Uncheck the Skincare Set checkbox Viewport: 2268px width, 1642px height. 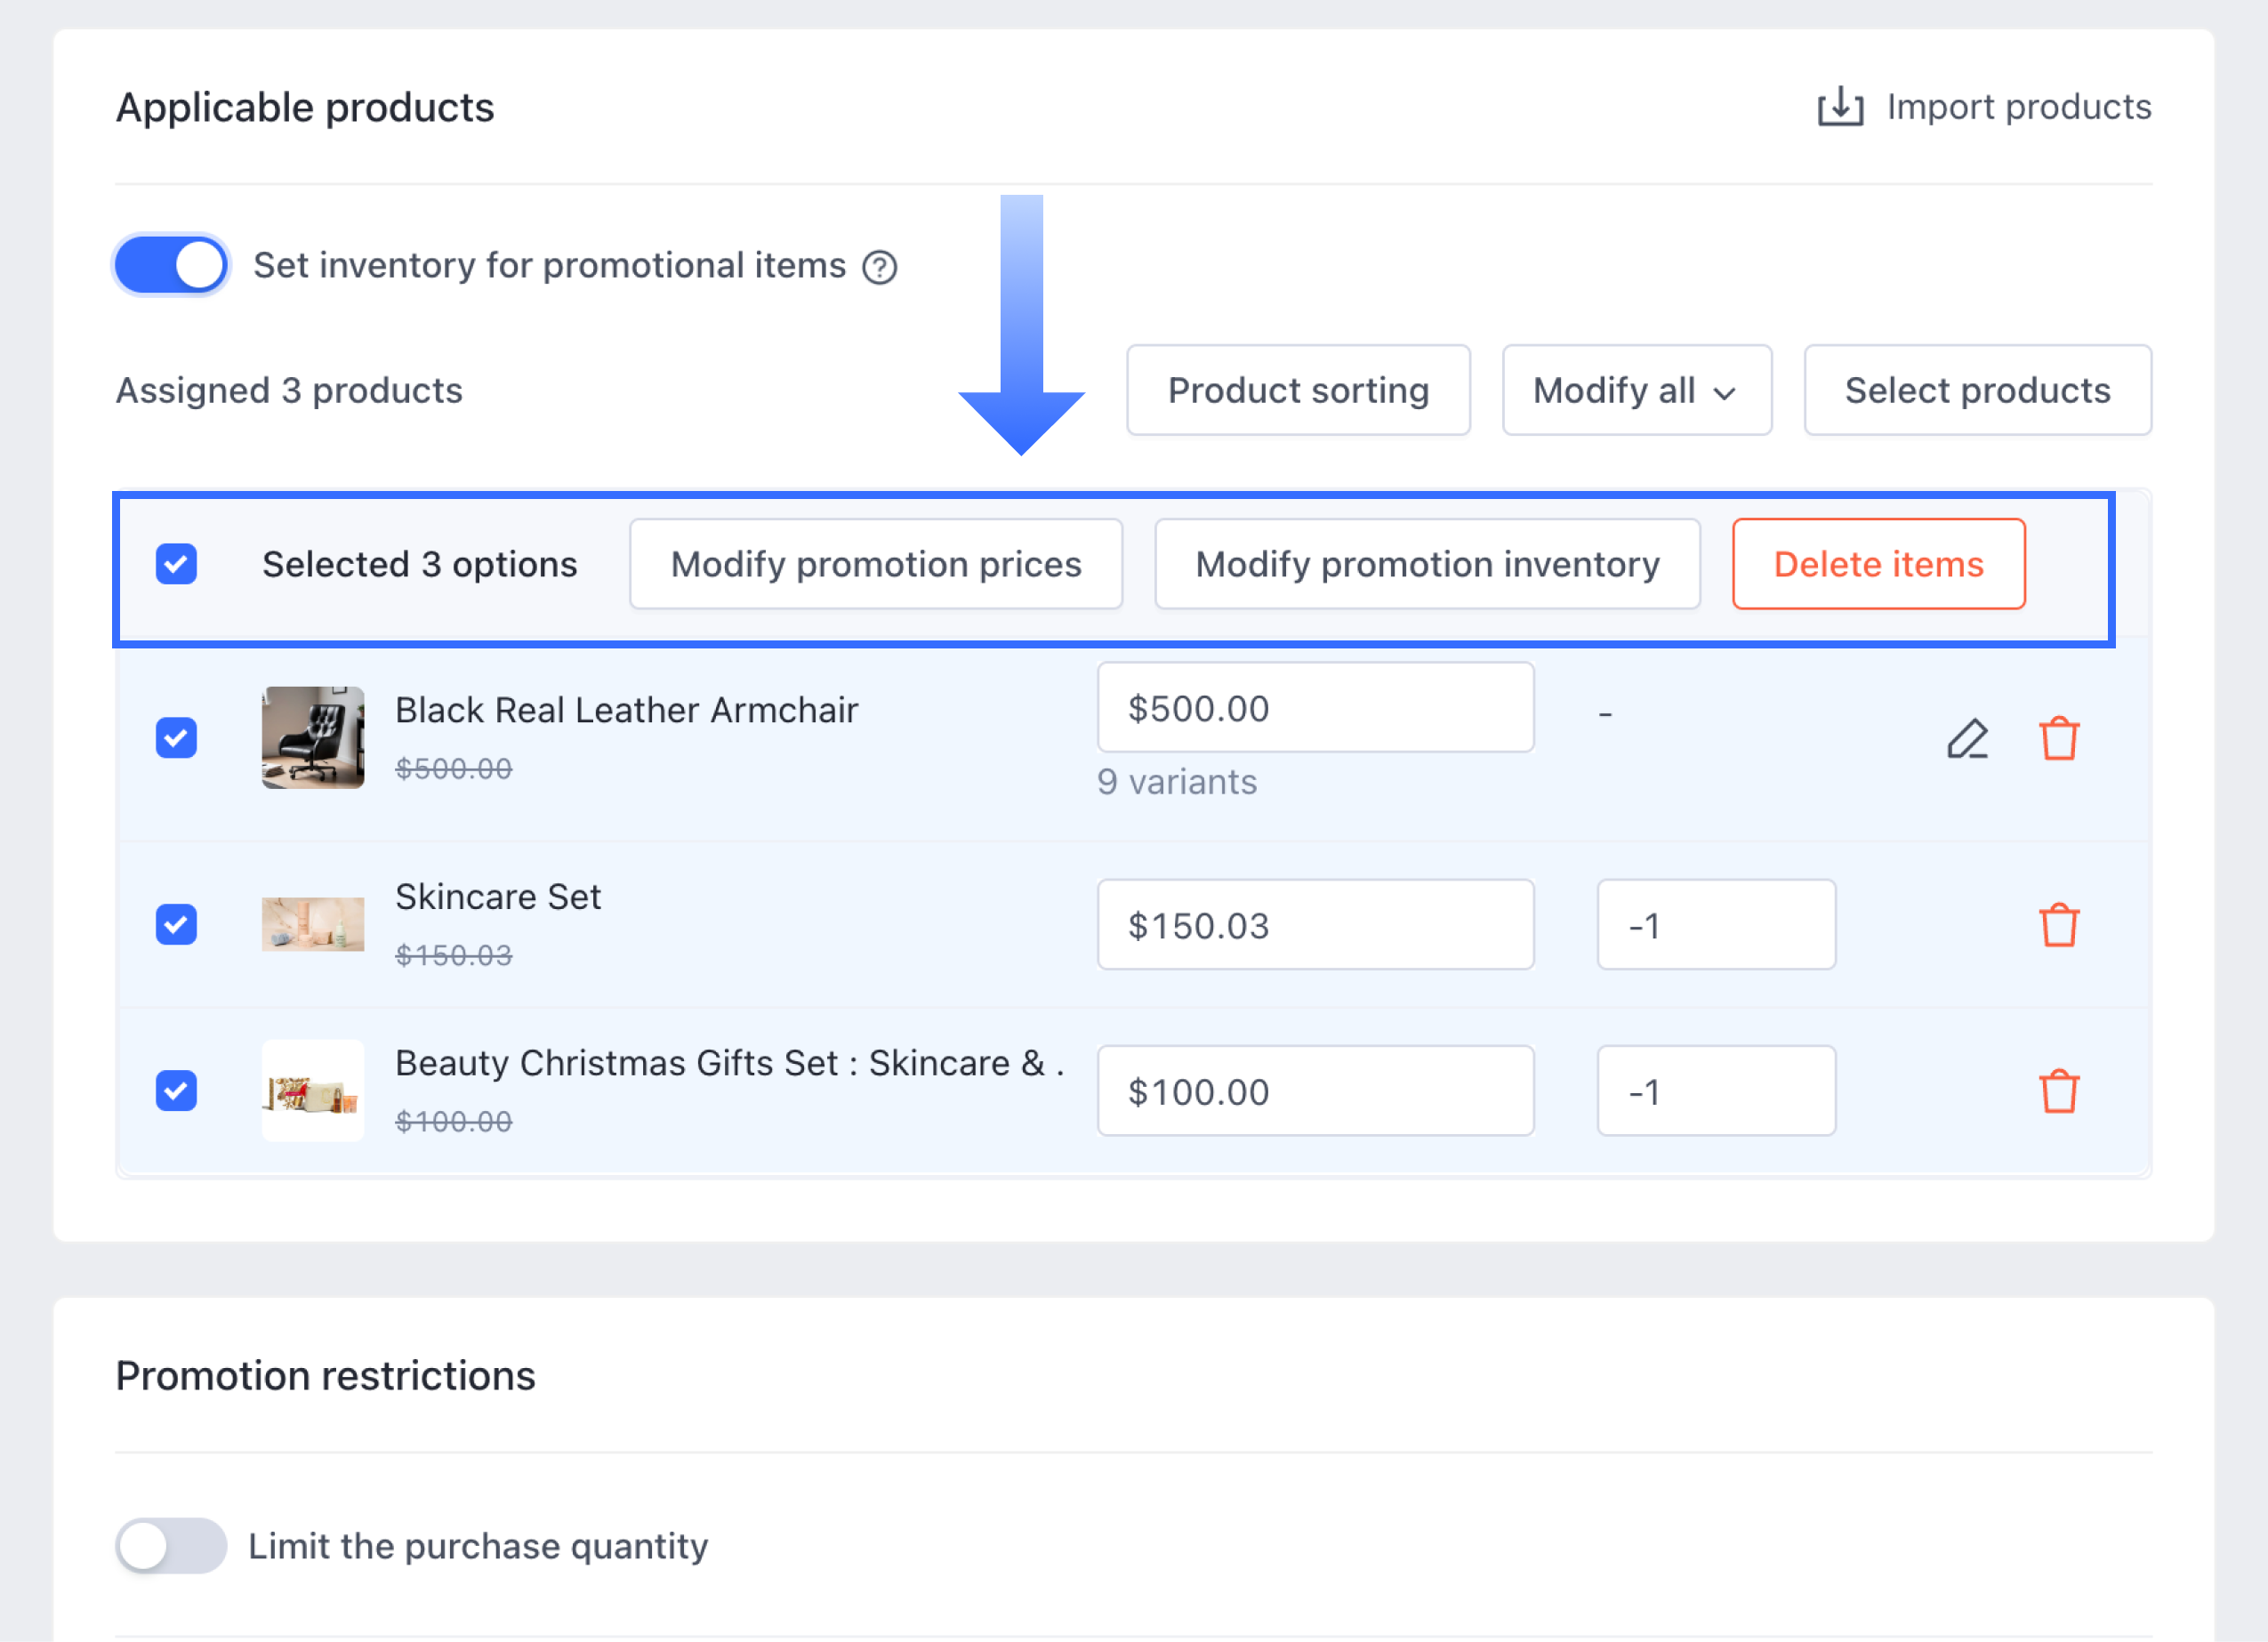click(176, 925)
